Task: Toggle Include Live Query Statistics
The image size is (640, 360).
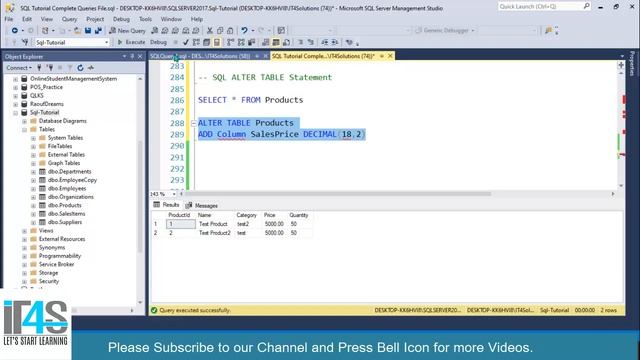Action: click(x=241, y=42)
